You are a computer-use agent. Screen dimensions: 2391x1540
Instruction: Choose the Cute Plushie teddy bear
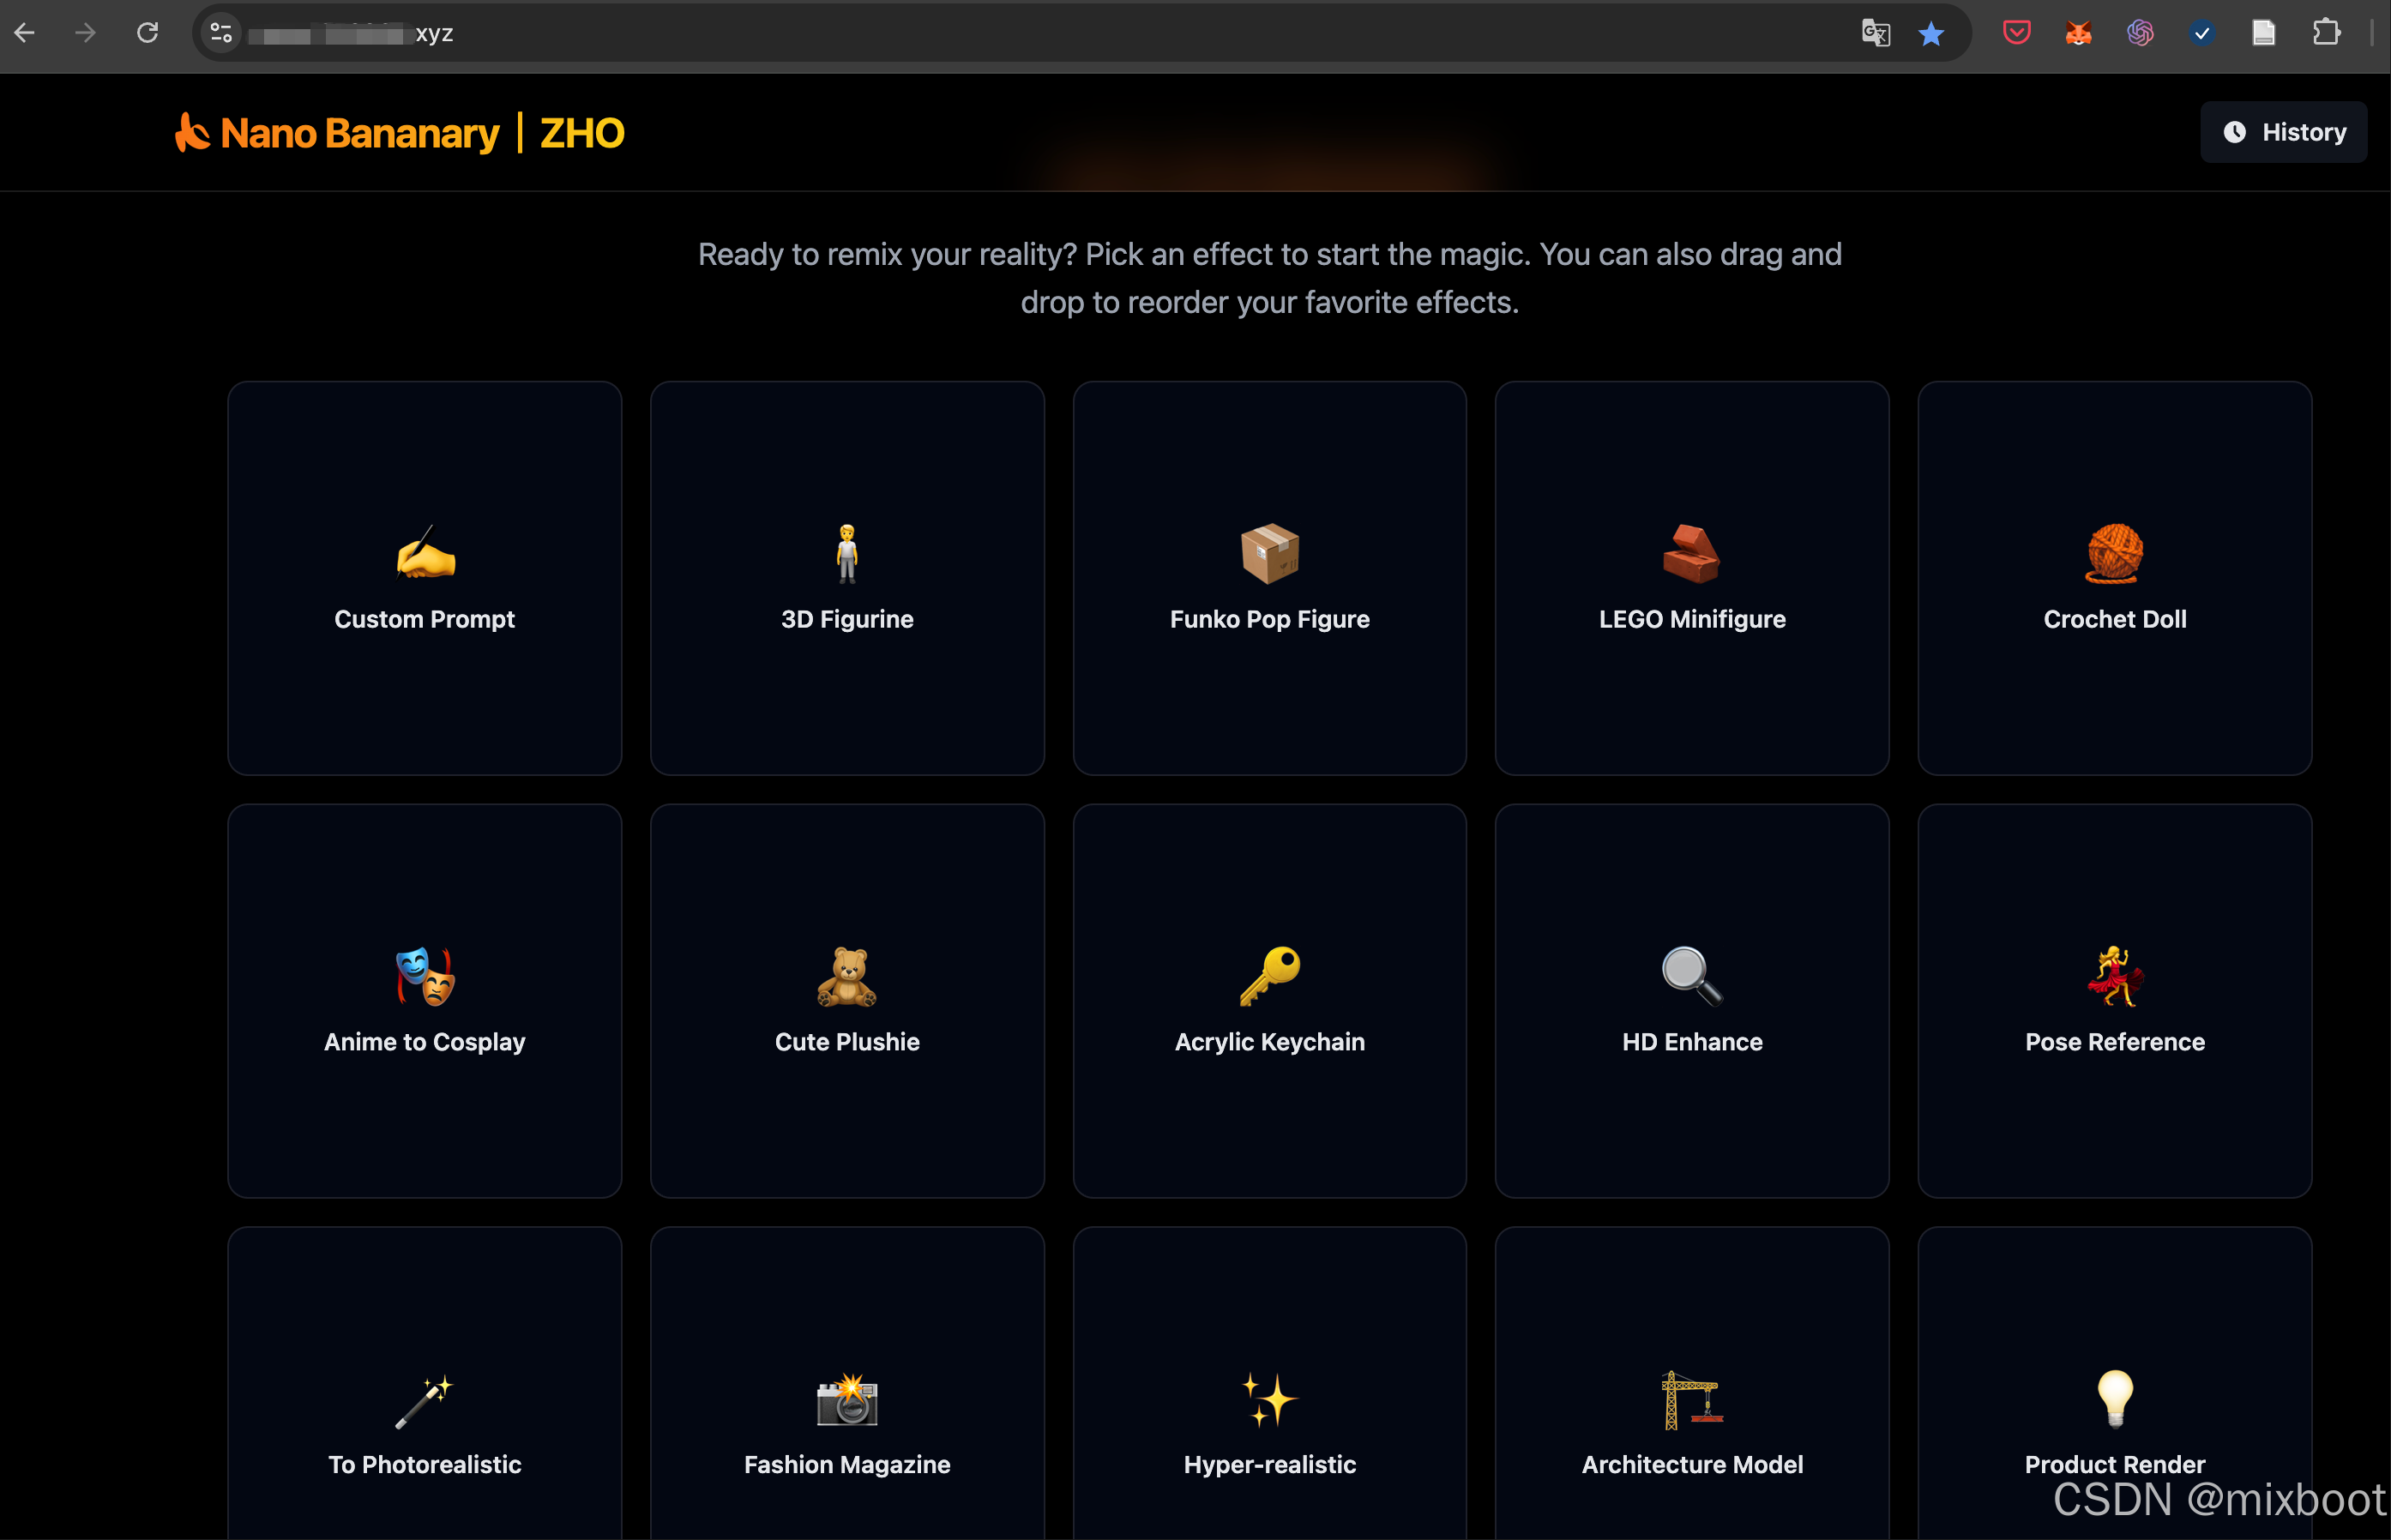(847, 976)
